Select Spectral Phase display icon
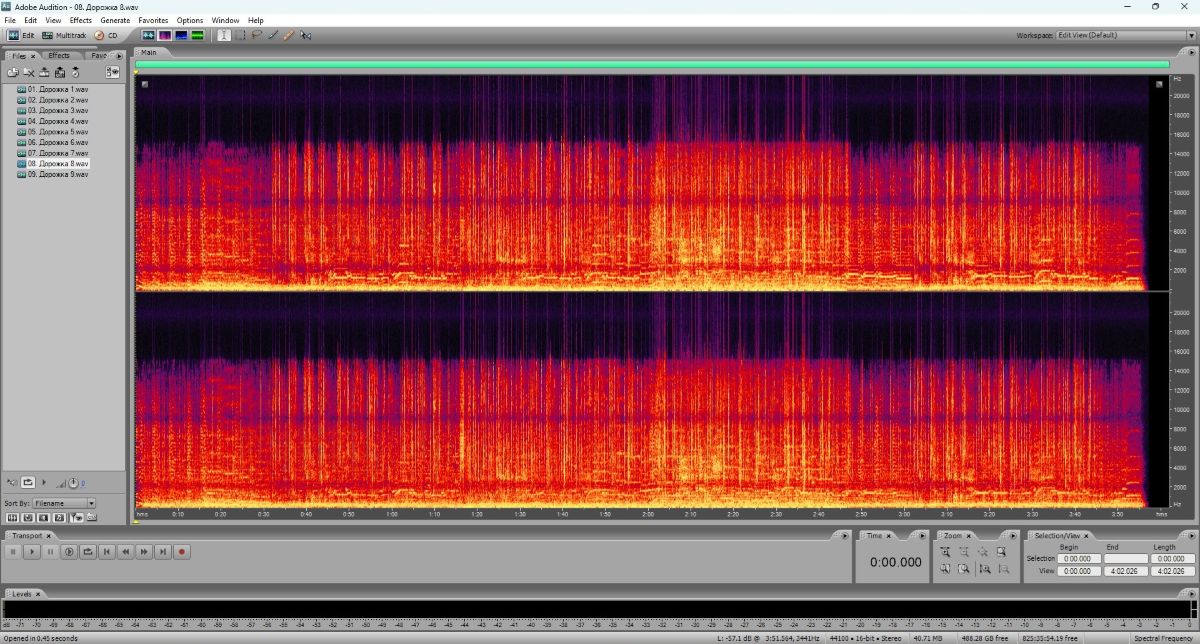 pos(197,35)
